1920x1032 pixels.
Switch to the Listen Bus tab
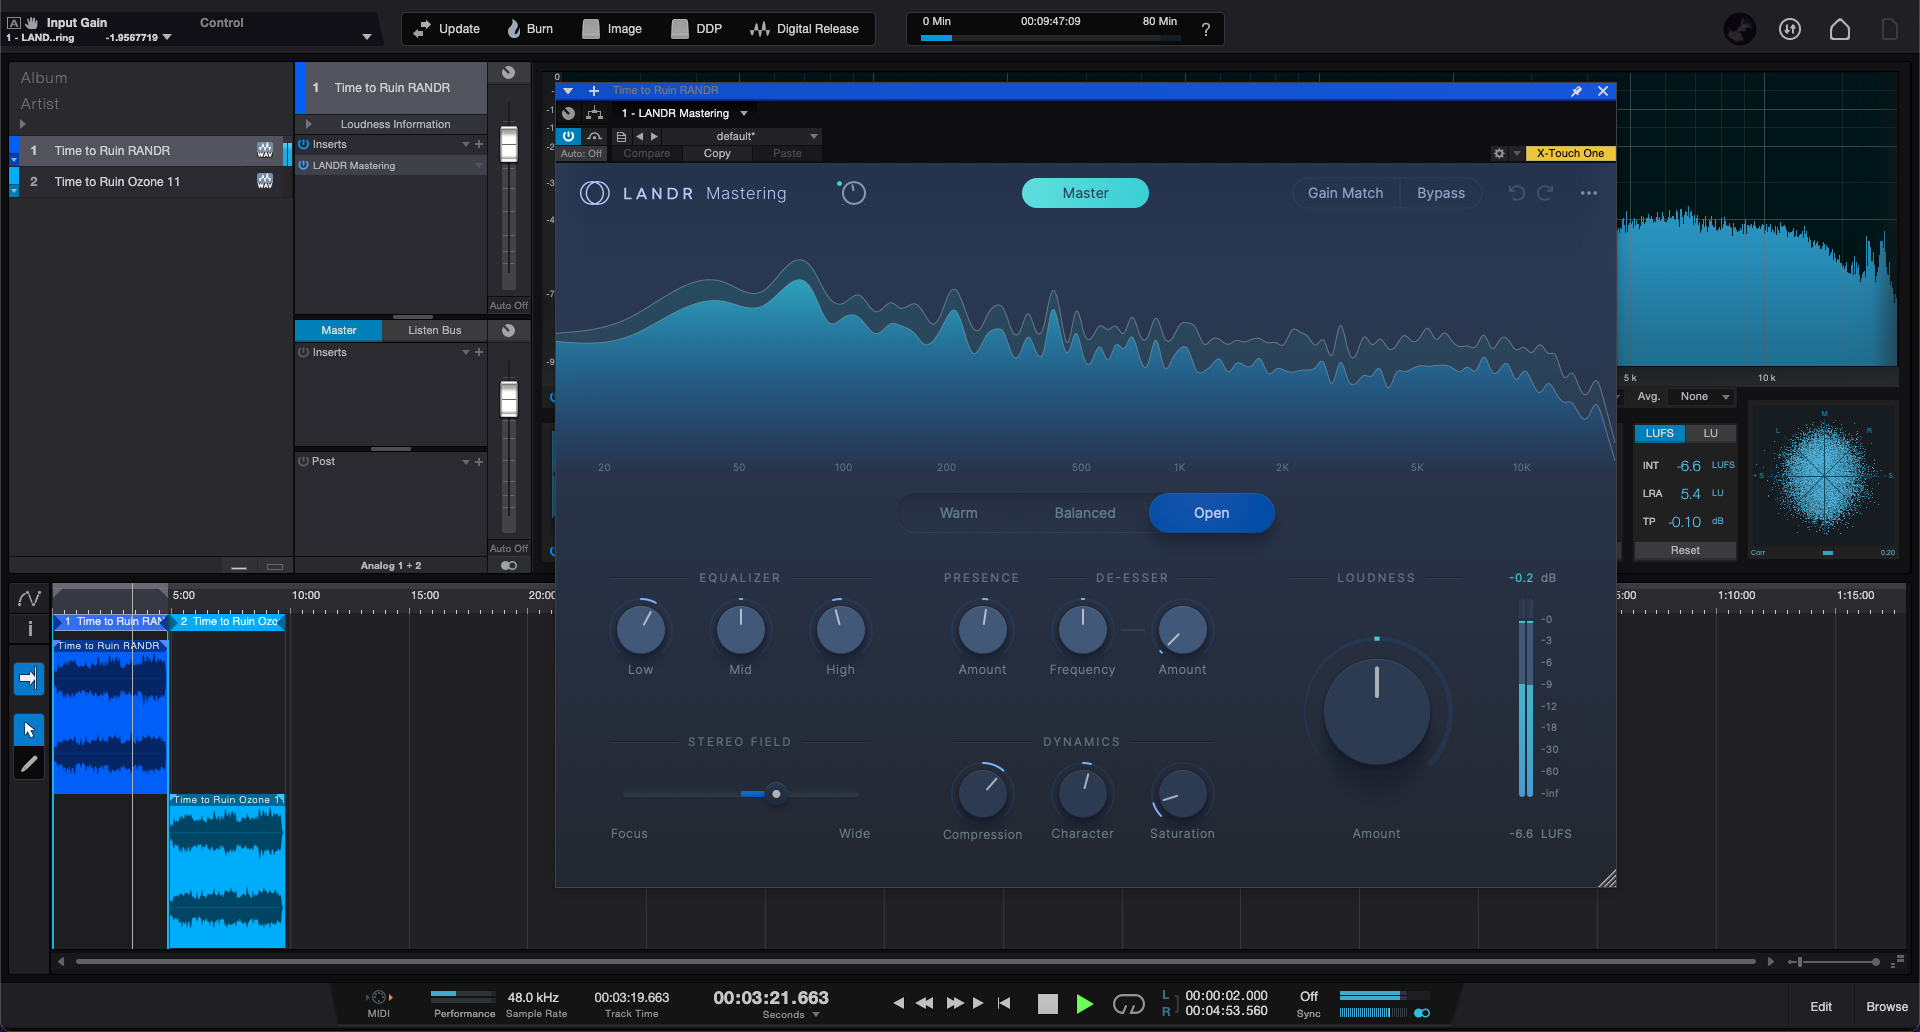tap(434, 330)
